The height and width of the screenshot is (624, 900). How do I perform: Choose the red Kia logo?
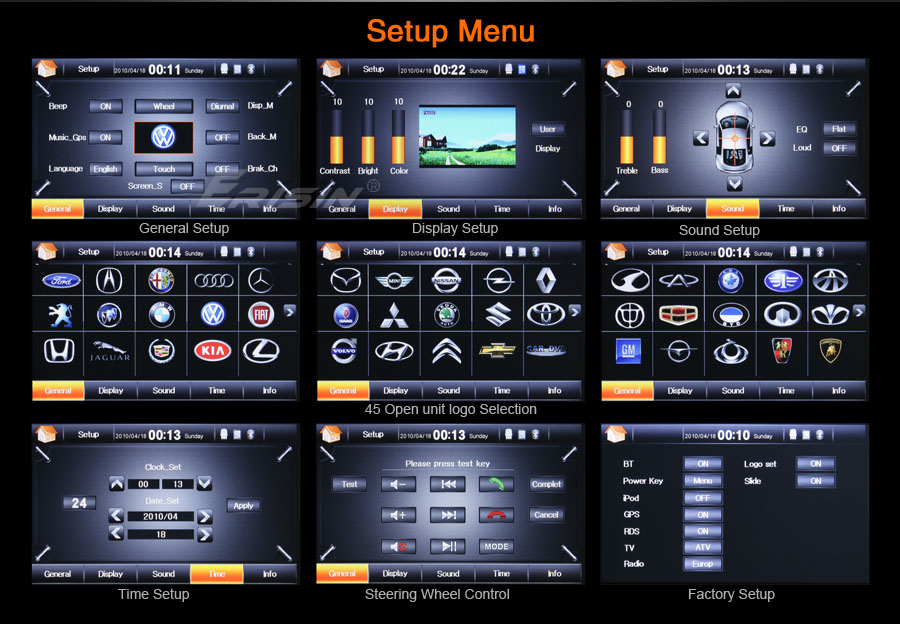(213, 351)
